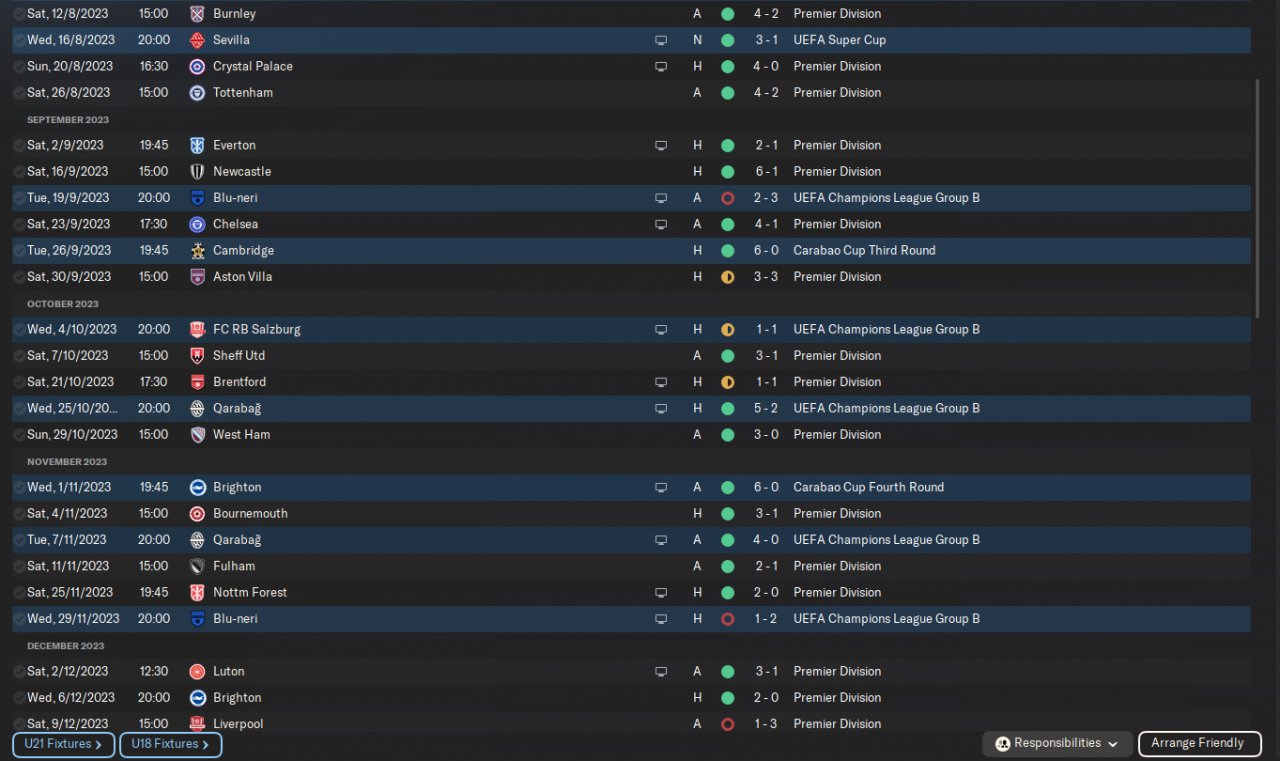Click TV broadcast icon on Chelsea fixture
This screenshot has width=1280, height=761.
[661, 224]
